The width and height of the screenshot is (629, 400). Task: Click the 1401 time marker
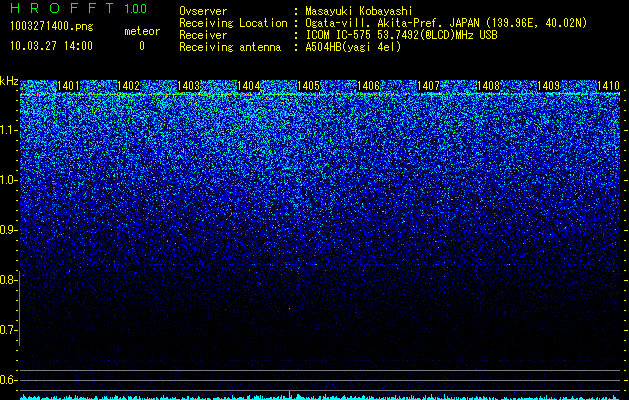click(x=68, y=86)
